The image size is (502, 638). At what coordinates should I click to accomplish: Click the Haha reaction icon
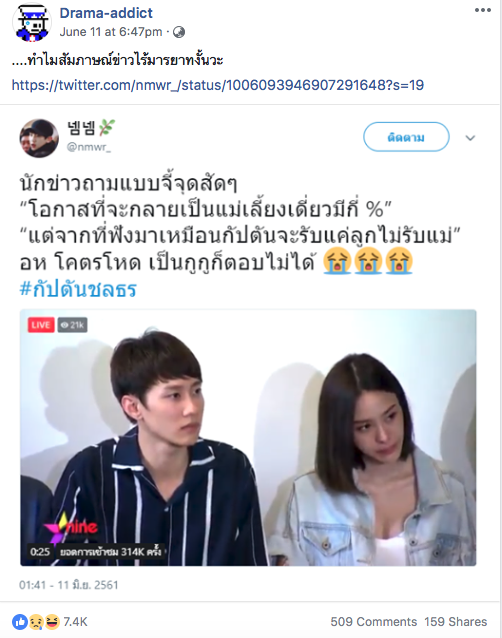pyautogui.click(x=52, y=622)
